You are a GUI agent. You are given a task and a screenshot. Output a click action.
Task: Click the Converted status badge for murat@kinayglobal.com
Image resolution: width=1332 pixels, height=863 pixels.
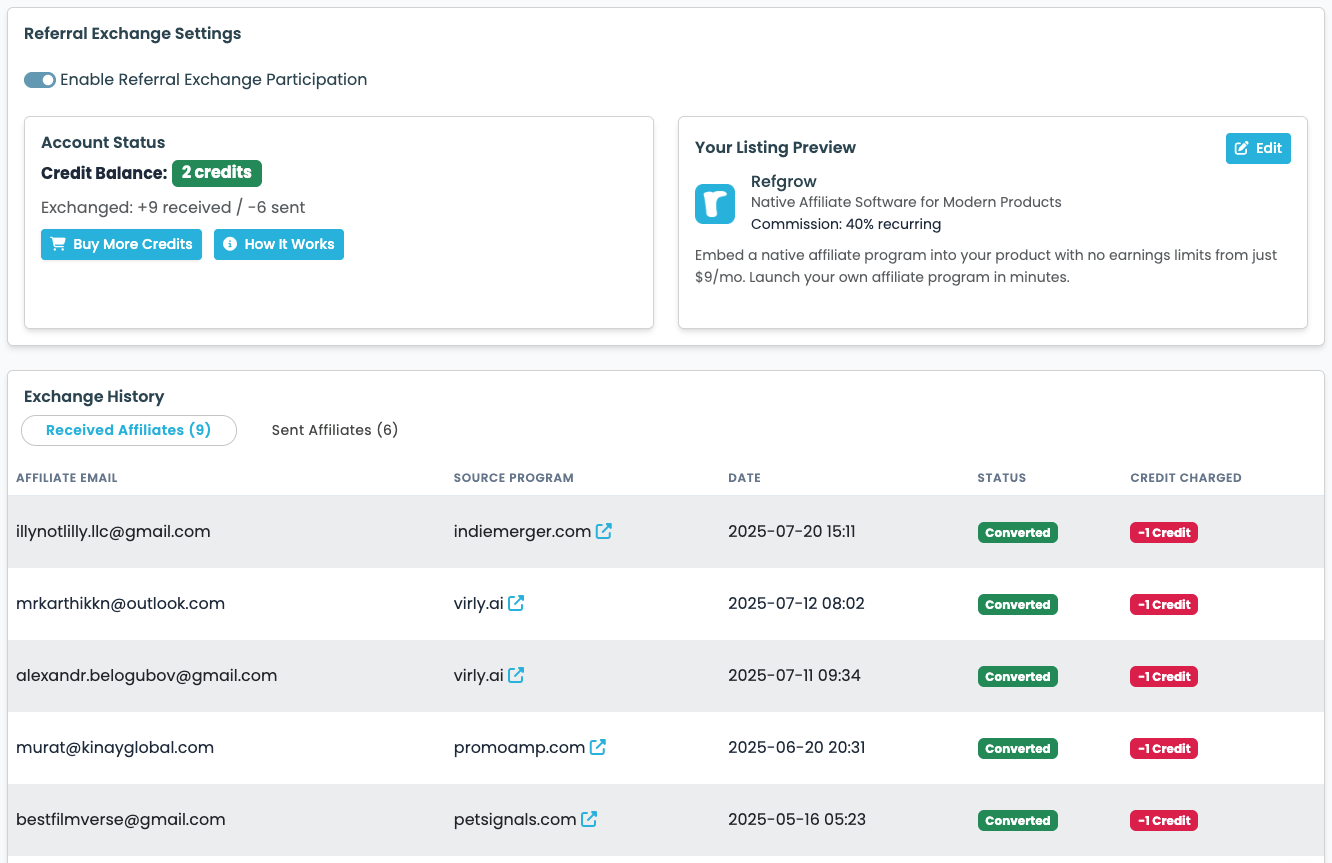[1017, 748]
